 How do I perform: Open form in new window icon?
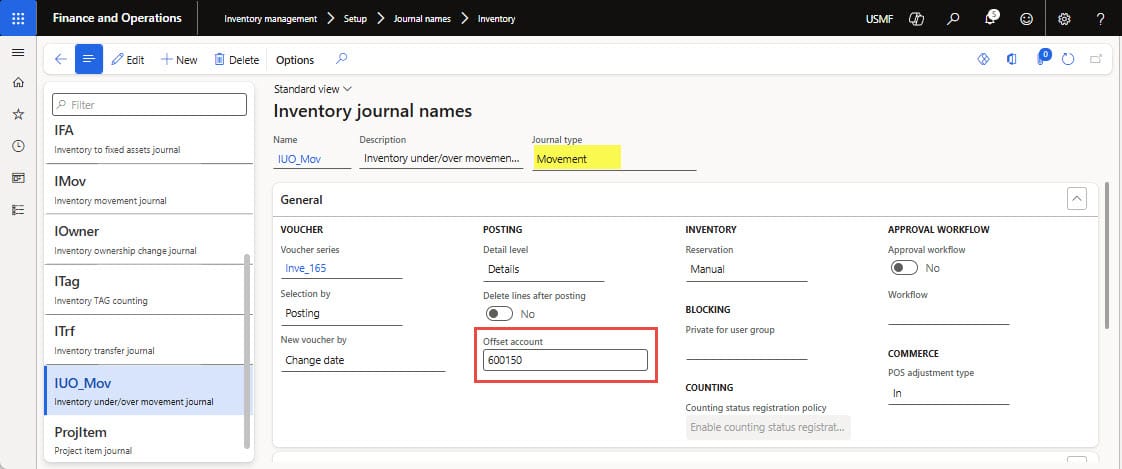click(1096, 59)
